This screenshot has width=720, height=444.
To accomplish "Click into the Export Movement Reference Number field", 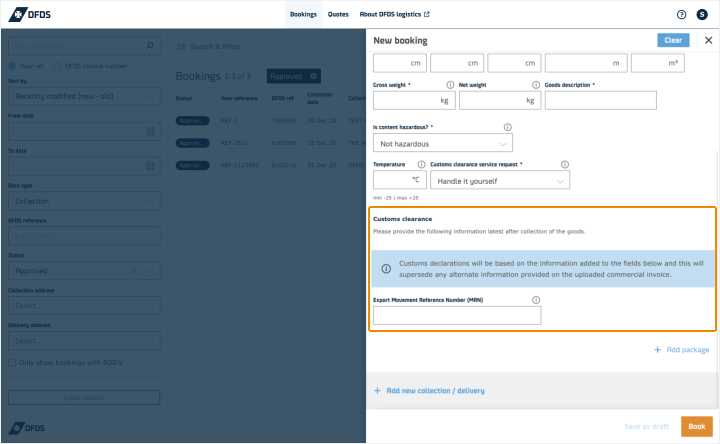I will click(x=457, y=316).
